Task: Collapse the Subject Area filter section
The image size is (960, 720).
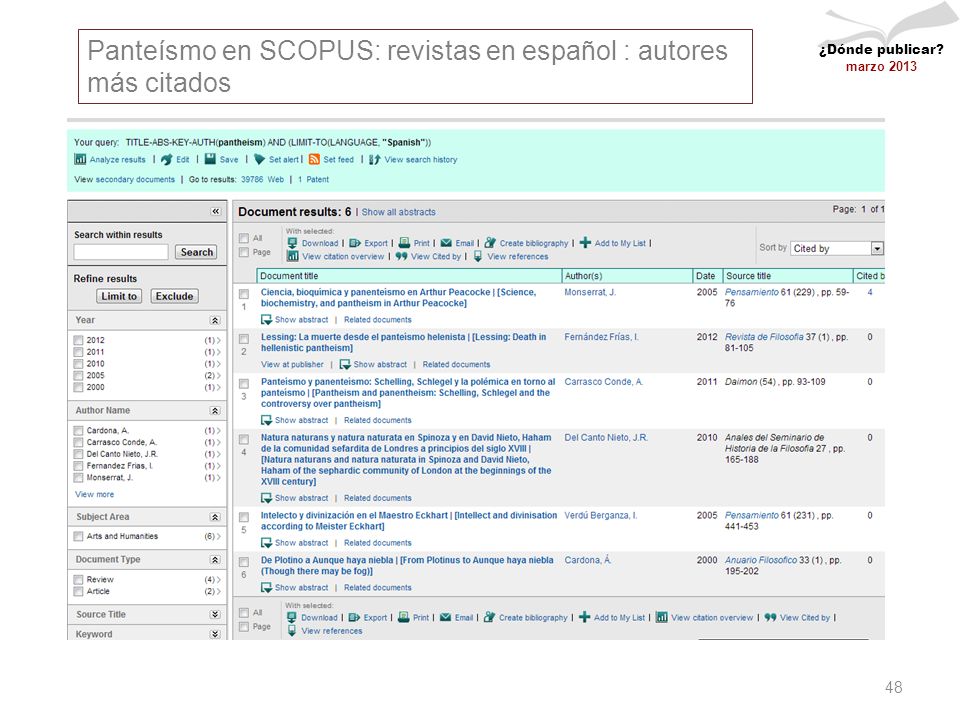Action: click(x=215, y=517)
